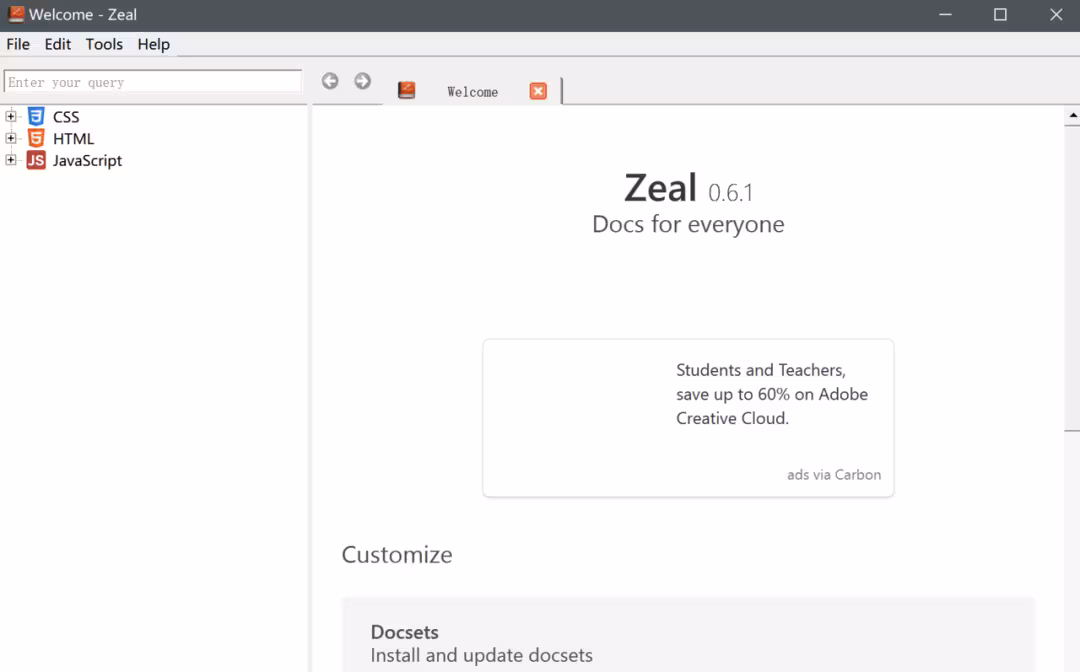Click the HTML5 shield icon

click(x=36, y=138)
